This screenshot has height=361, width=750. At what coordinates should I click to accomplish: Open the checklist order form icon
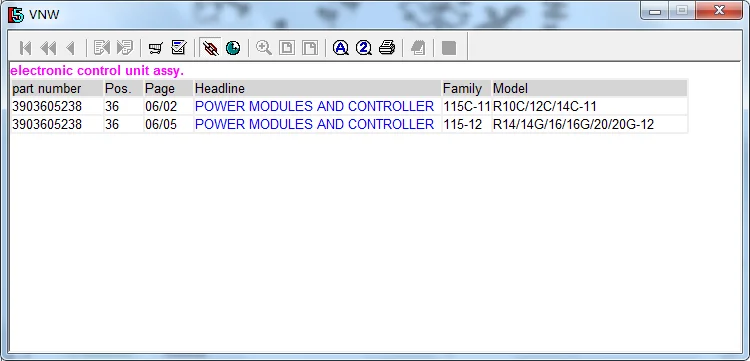179,48
